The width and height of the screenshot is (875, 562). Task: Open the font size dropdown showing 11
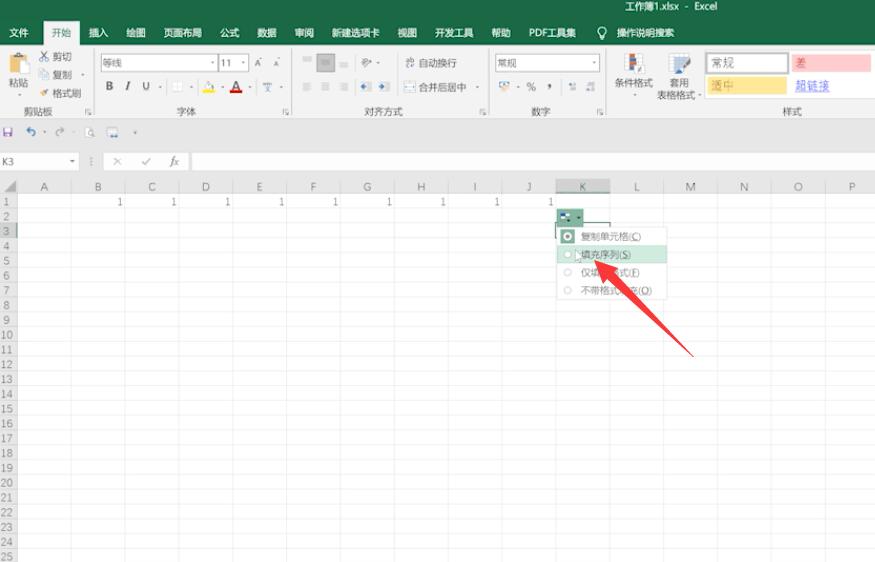click(x=243, y=63)
